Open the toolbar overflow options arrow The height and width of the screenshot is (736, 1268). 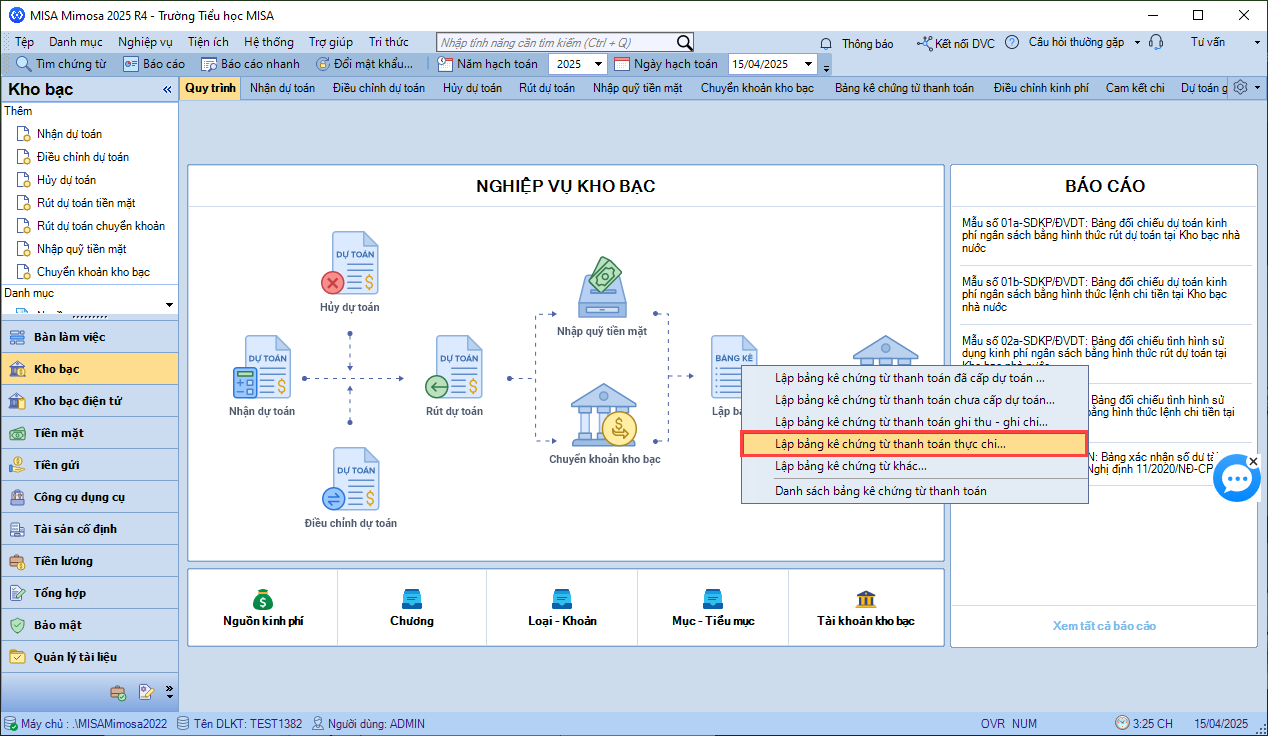(826, 67)
